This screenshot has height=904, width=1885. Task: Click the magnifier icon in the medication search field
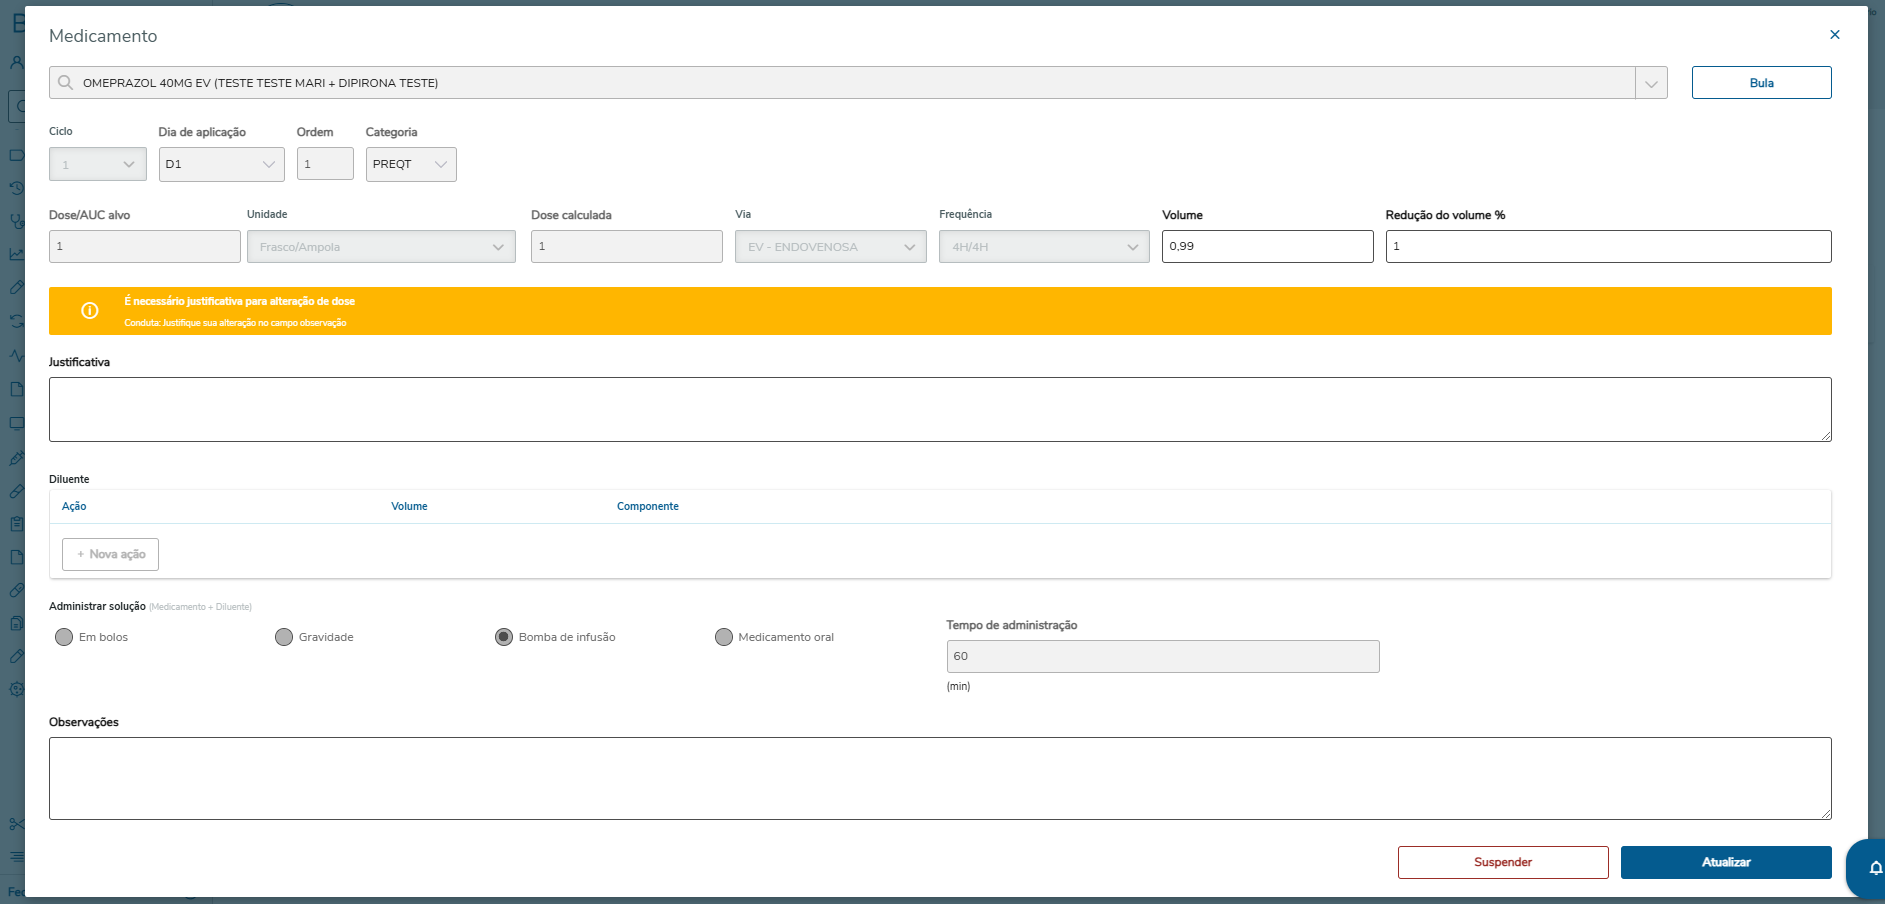(66, 83)
